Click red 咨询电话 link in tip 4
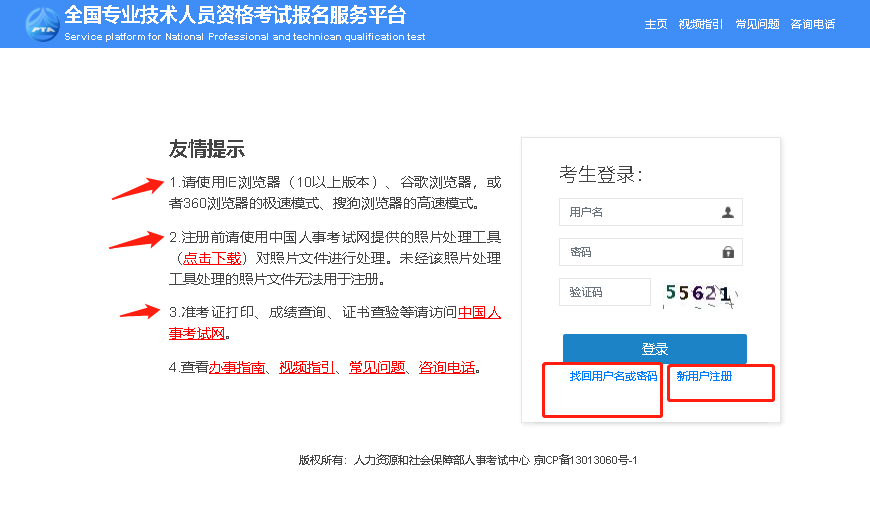Image resolution: width=870 pixels, height=517 pixels. (x=446, y=368)
